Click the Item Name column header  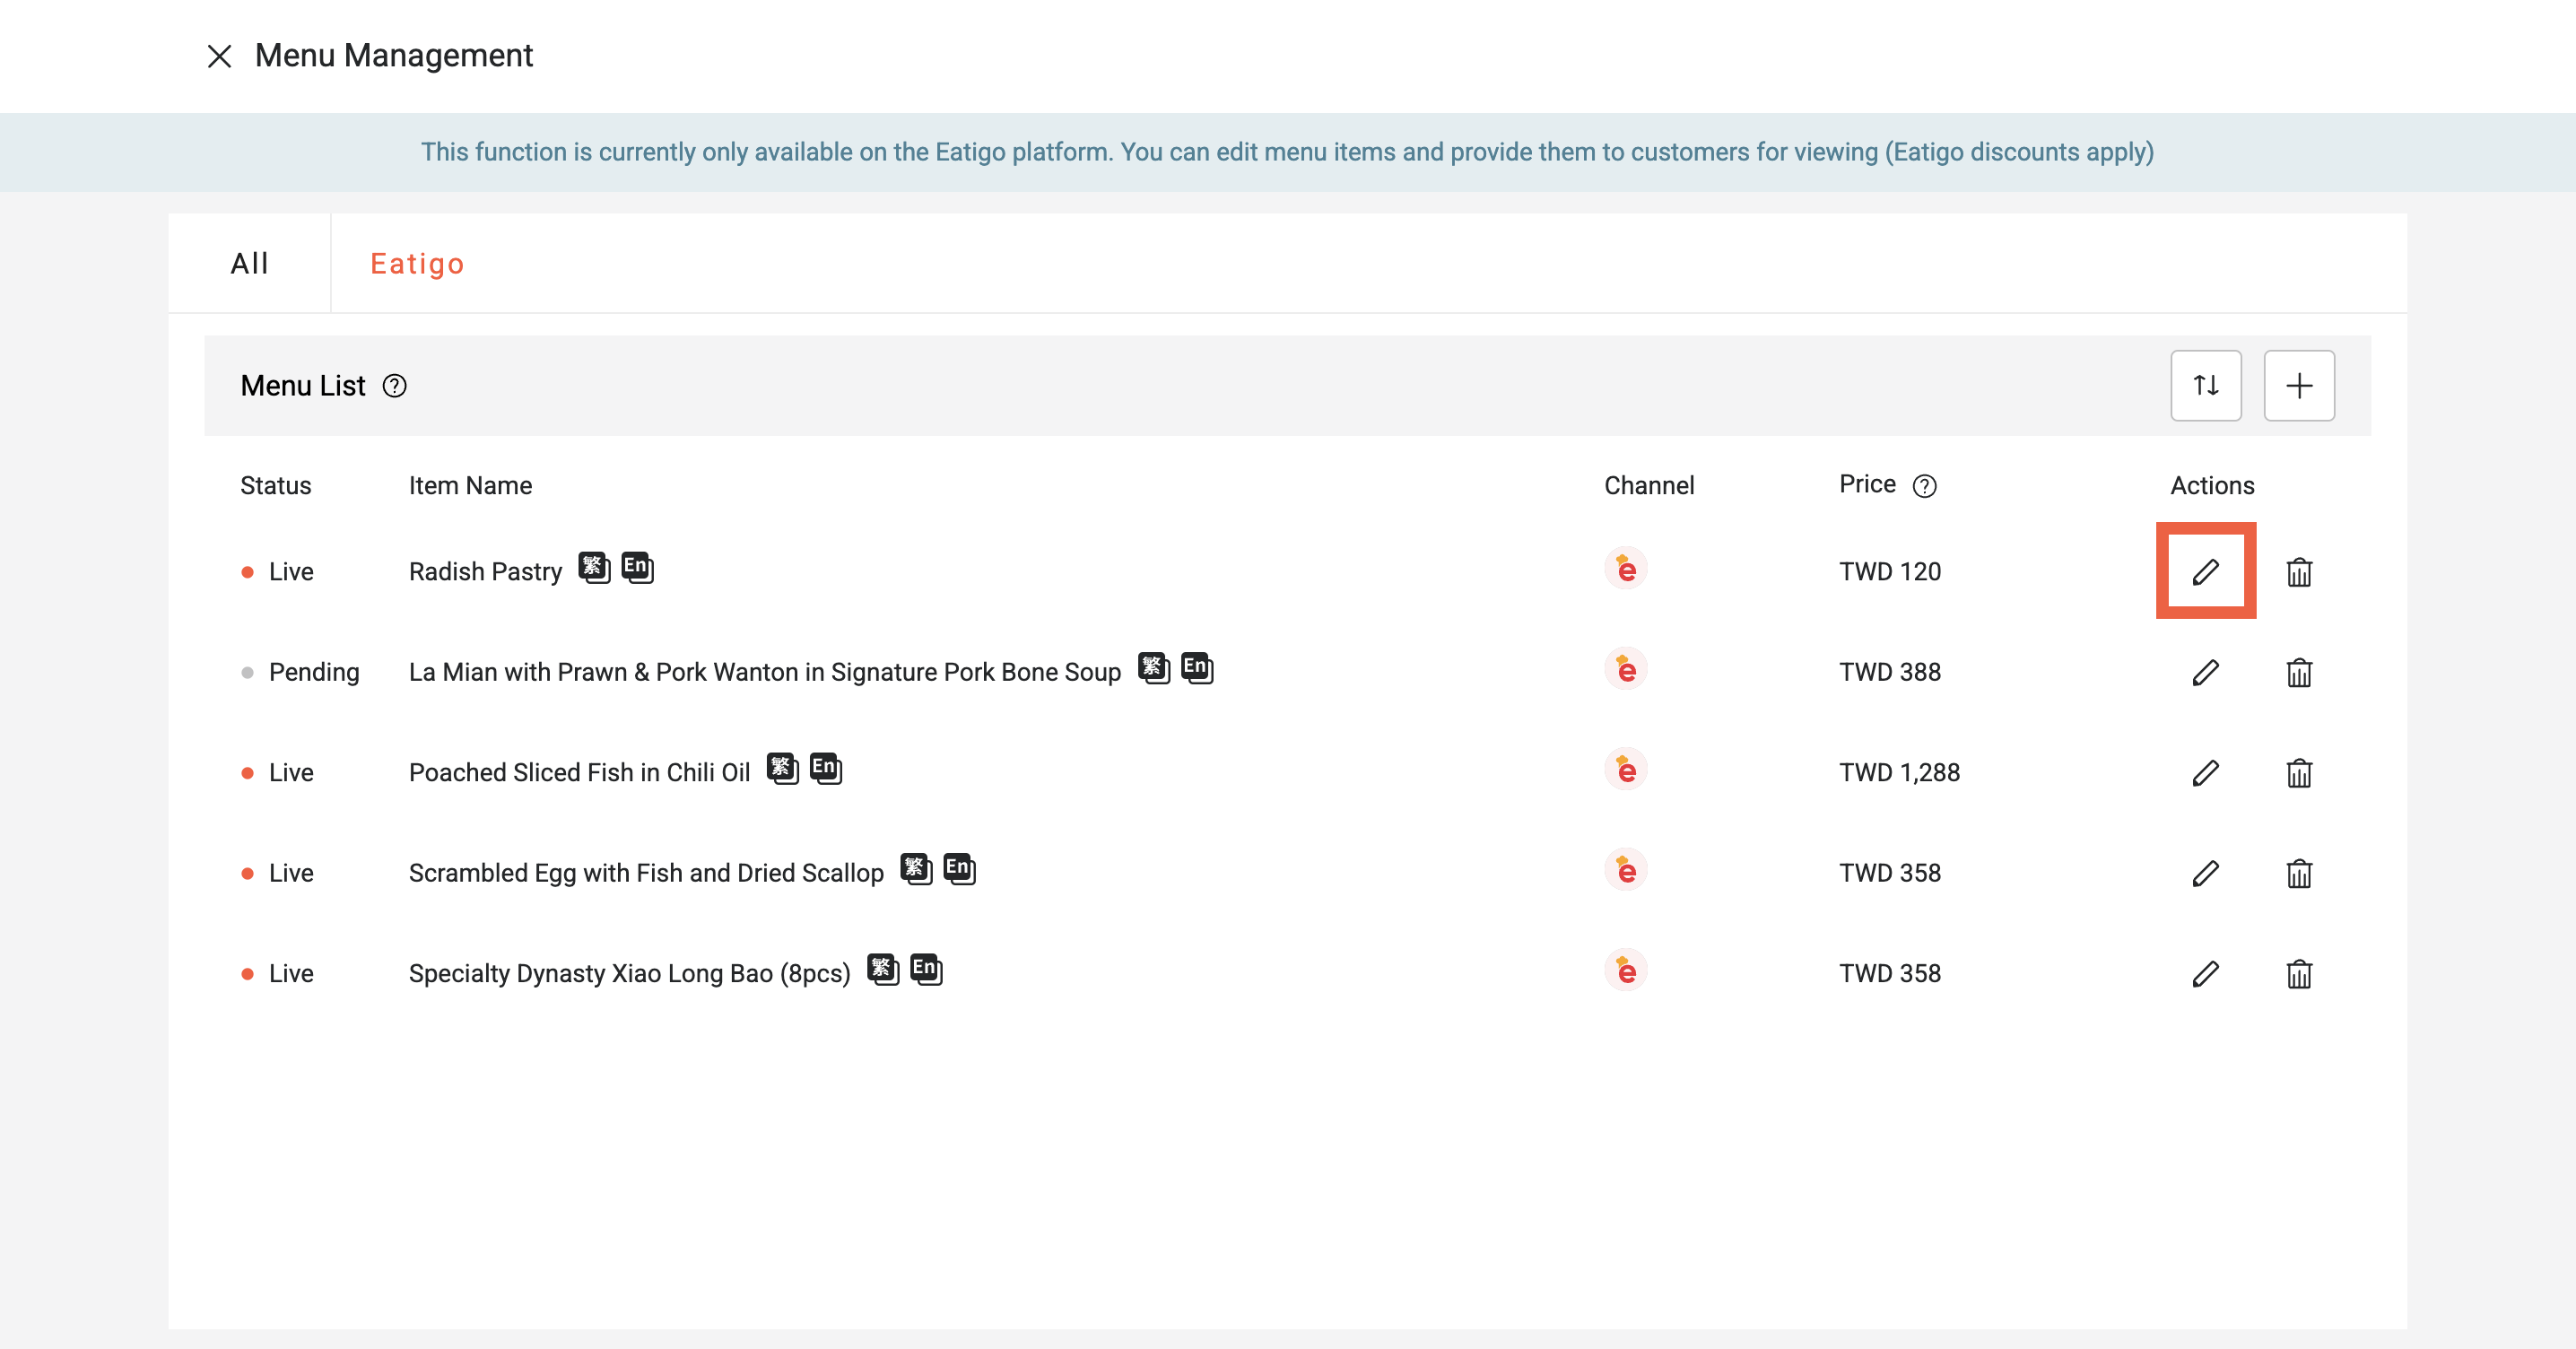pyautogui.click(x=470, y=486)
